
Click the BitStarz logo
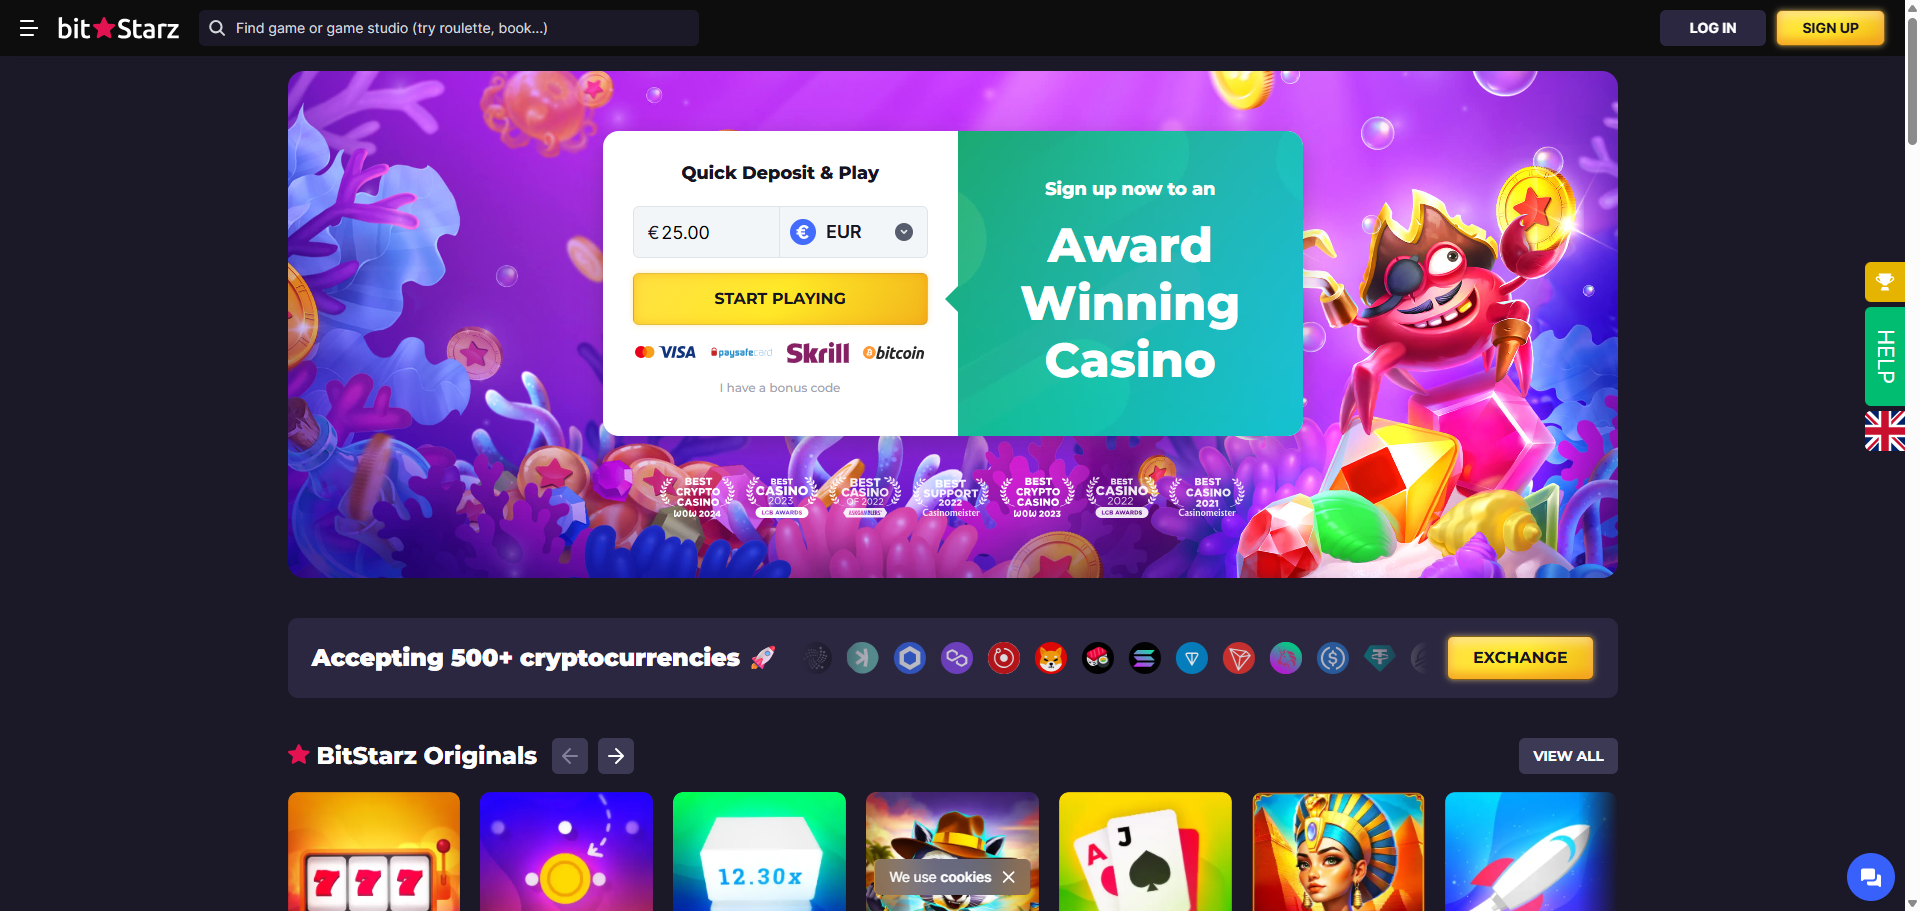click(x=118, y=28)
